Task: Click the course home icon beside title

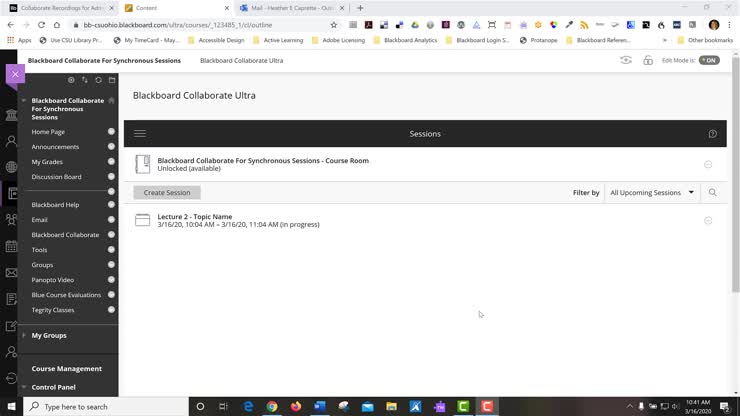Action: (111, 101)
